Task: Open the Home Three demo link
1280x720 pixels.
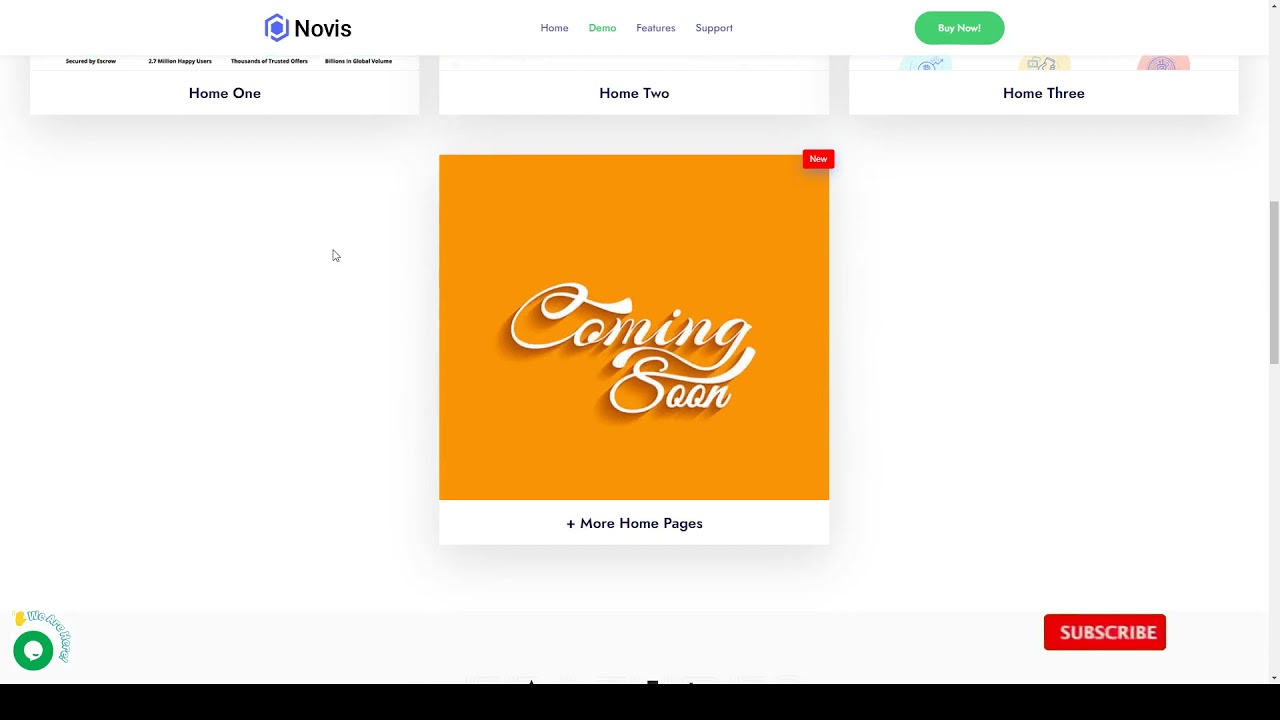Action: (x=1043, y=93)
